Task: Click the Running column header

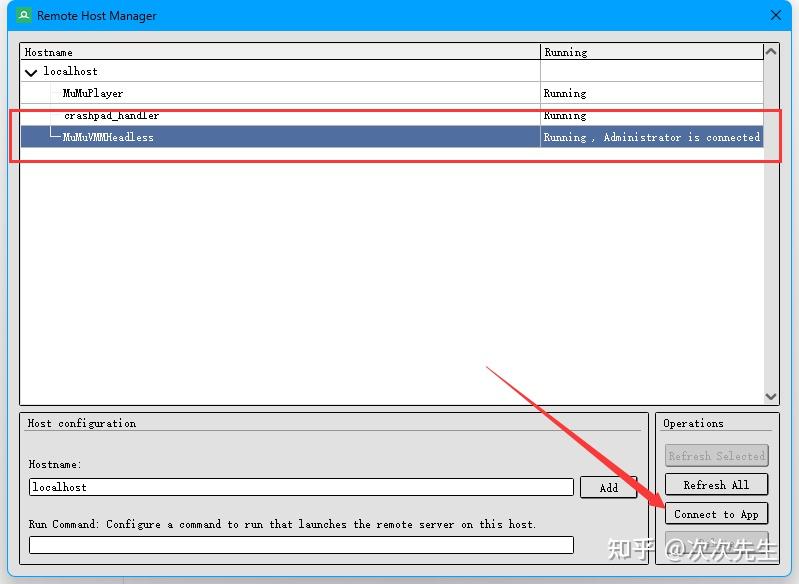Action: coord(650,52)
